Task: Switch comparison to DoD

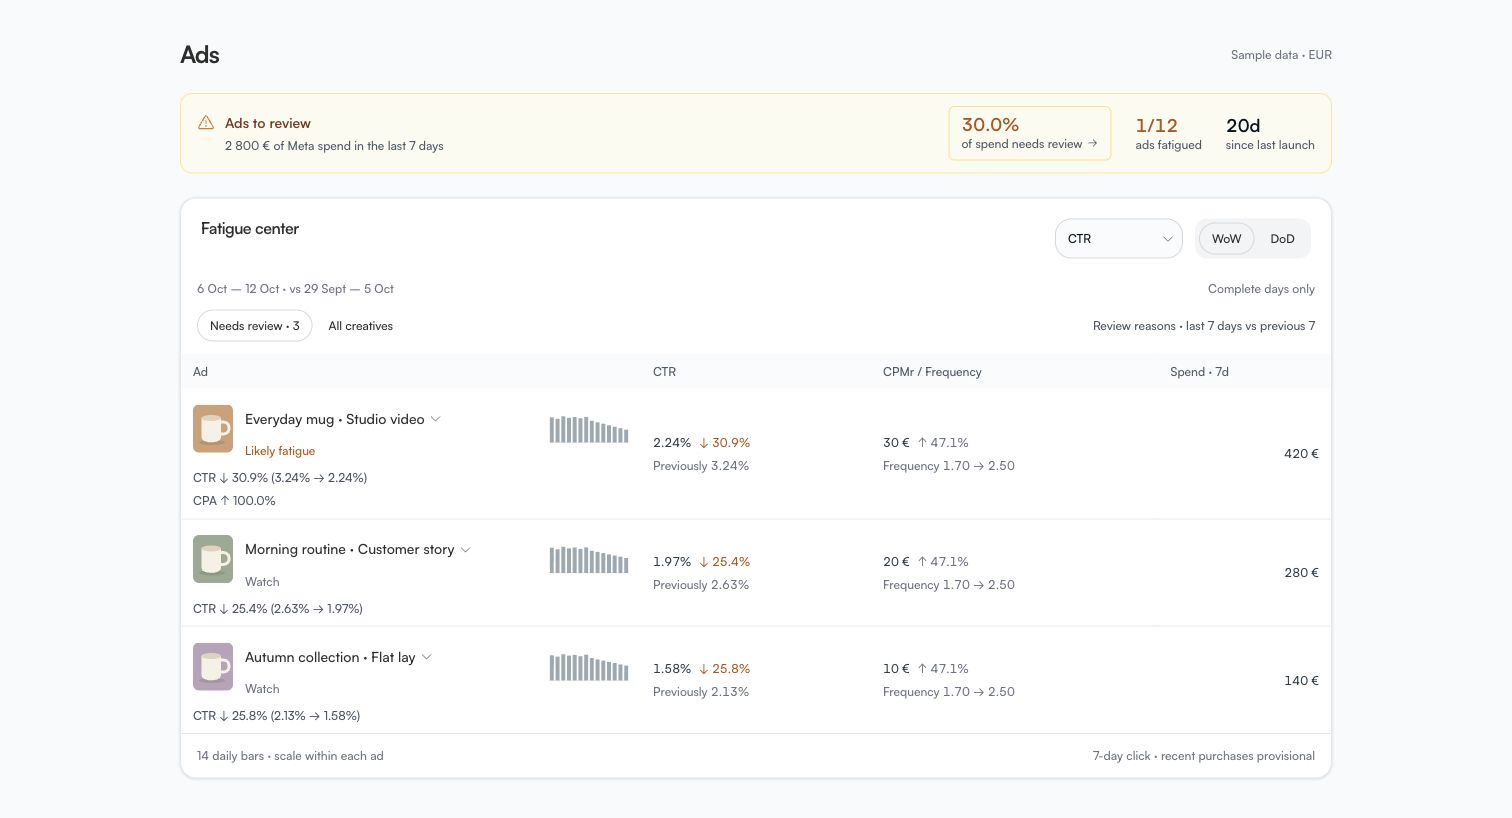Action: point(1282,238)
